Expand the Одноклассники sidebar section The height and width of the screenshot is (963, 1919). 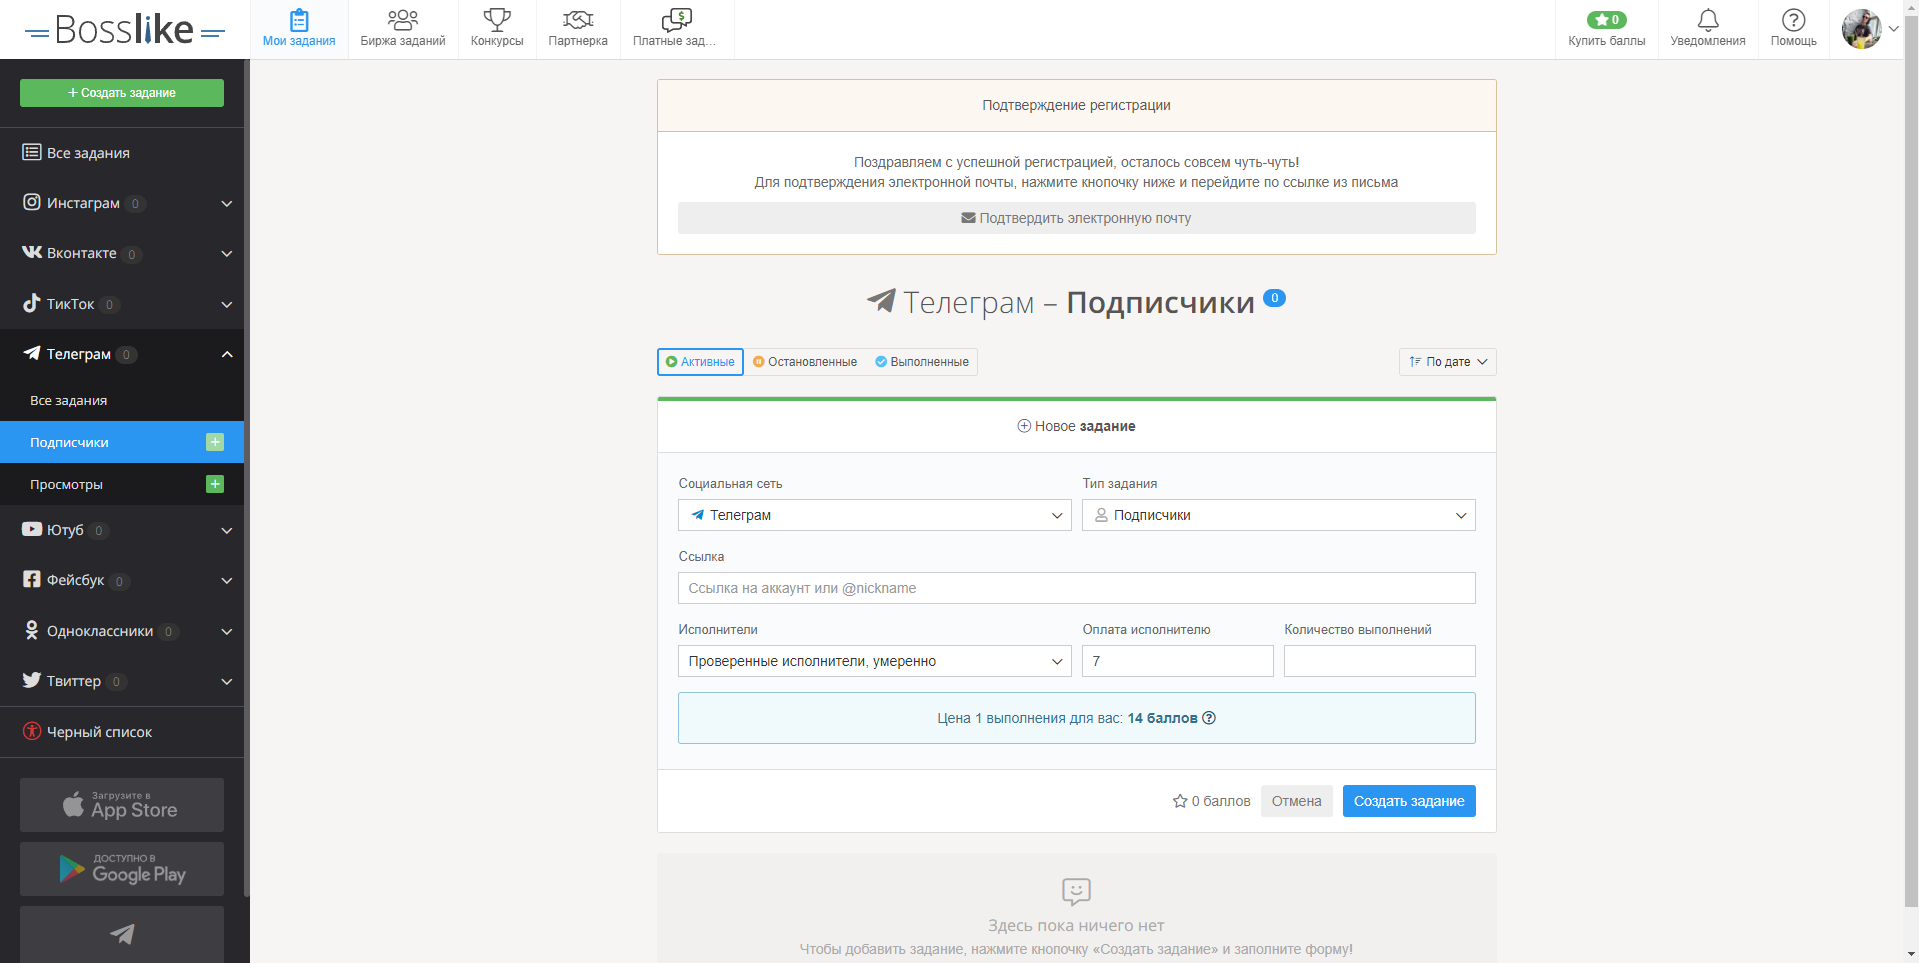227,631
